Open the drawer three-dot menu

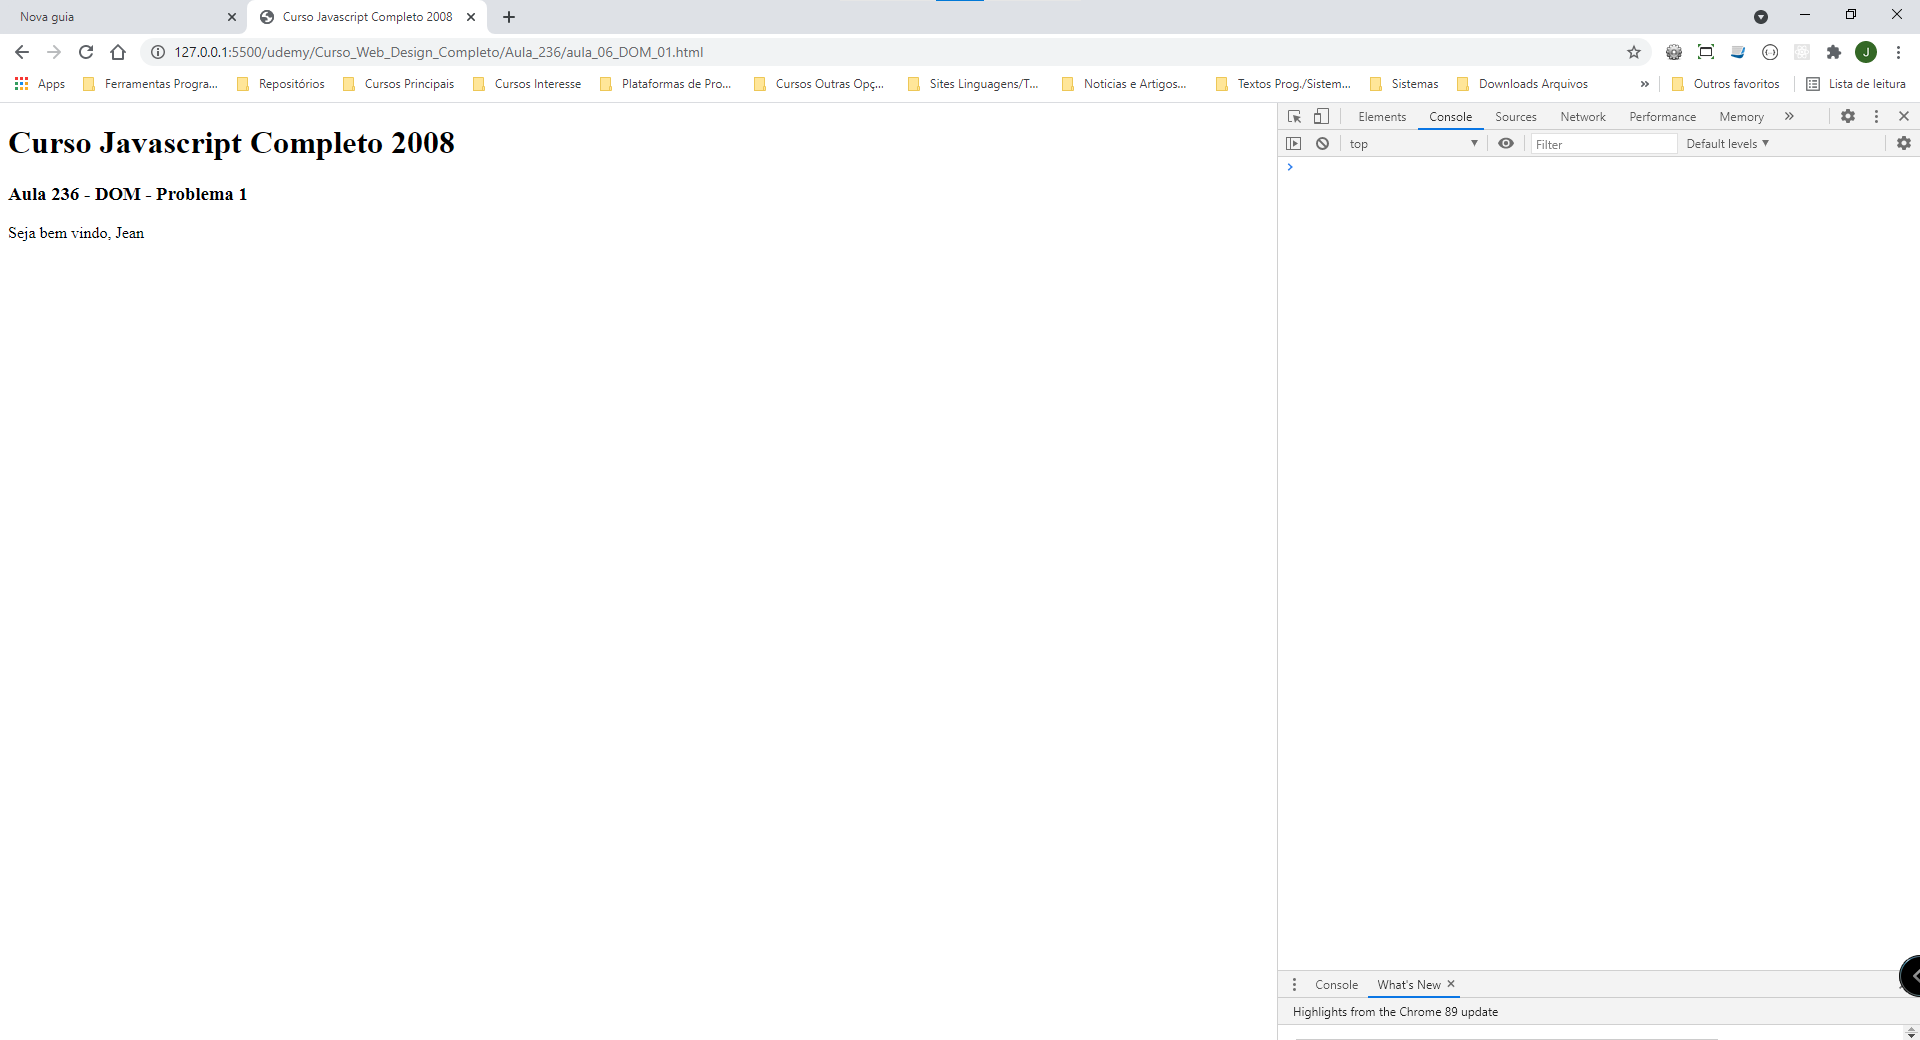pos(1294,985)
